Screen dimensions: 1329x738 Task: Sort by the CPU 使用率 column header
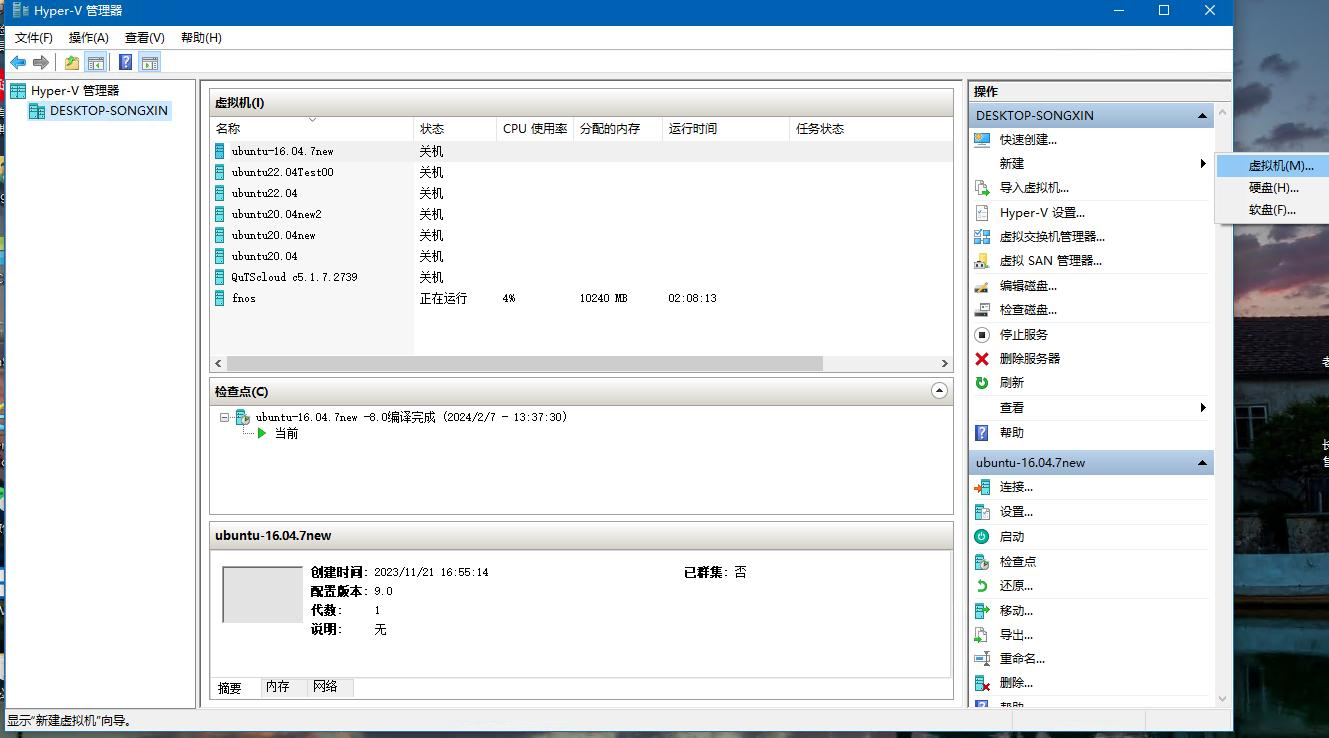(535, 129)
